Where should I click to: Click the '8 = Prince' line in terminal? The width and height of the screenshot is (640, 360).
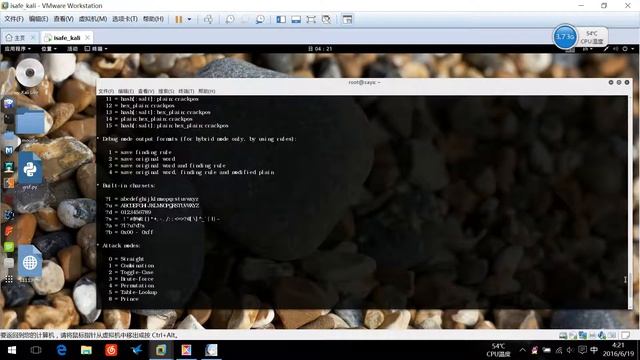[123, 299]
